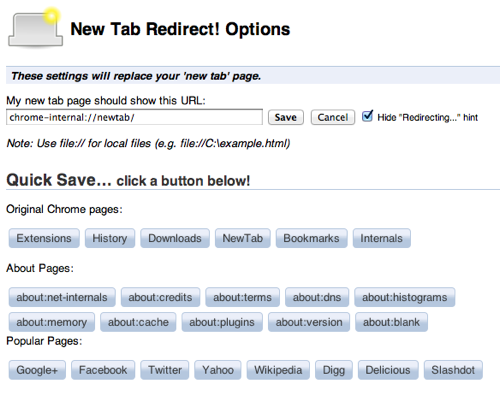Cancel the URL changes
This screenshot has height=396, width=500.
tap(333, 117)
